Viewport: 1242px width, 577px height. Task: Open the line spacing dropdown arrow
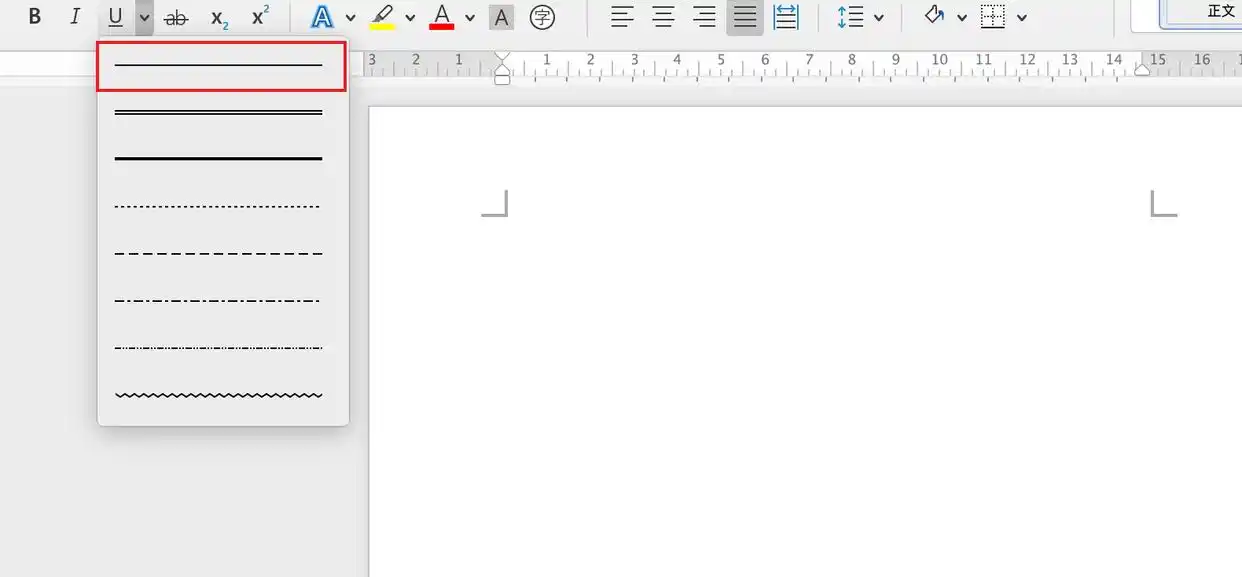pos(878,18)
